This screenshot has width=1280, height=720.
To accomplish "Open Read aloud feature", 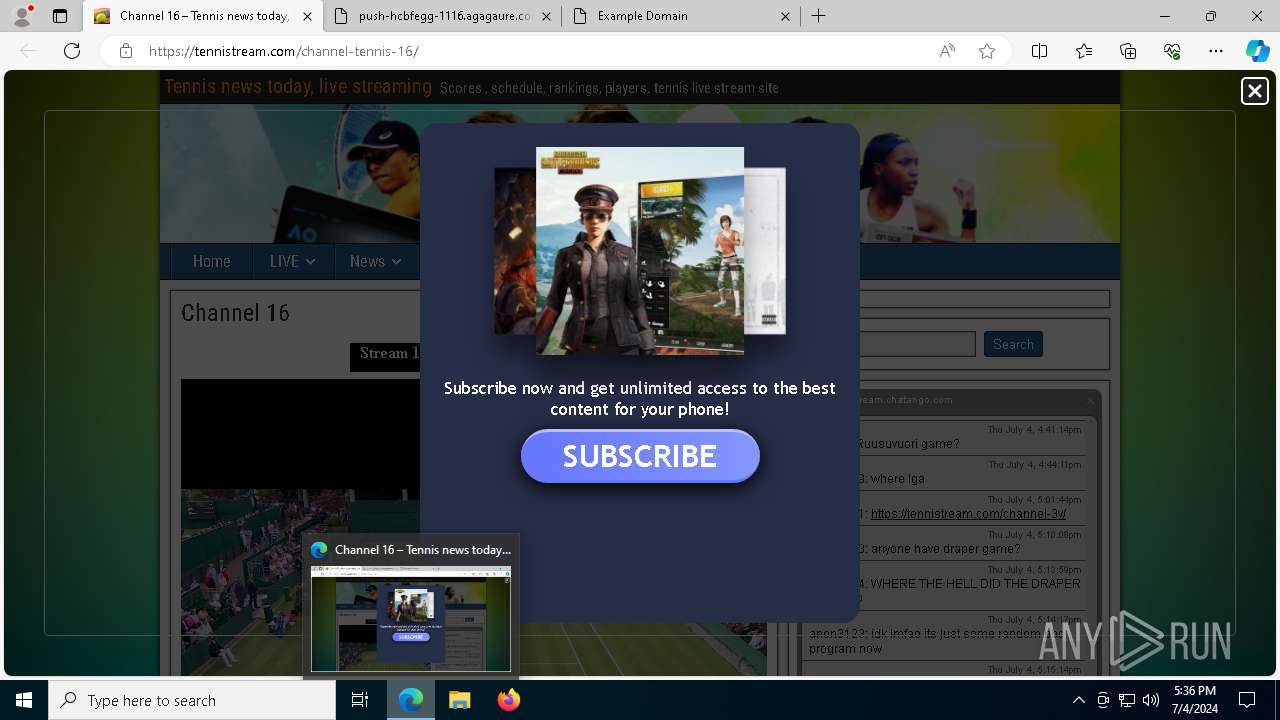I will 947,51.
